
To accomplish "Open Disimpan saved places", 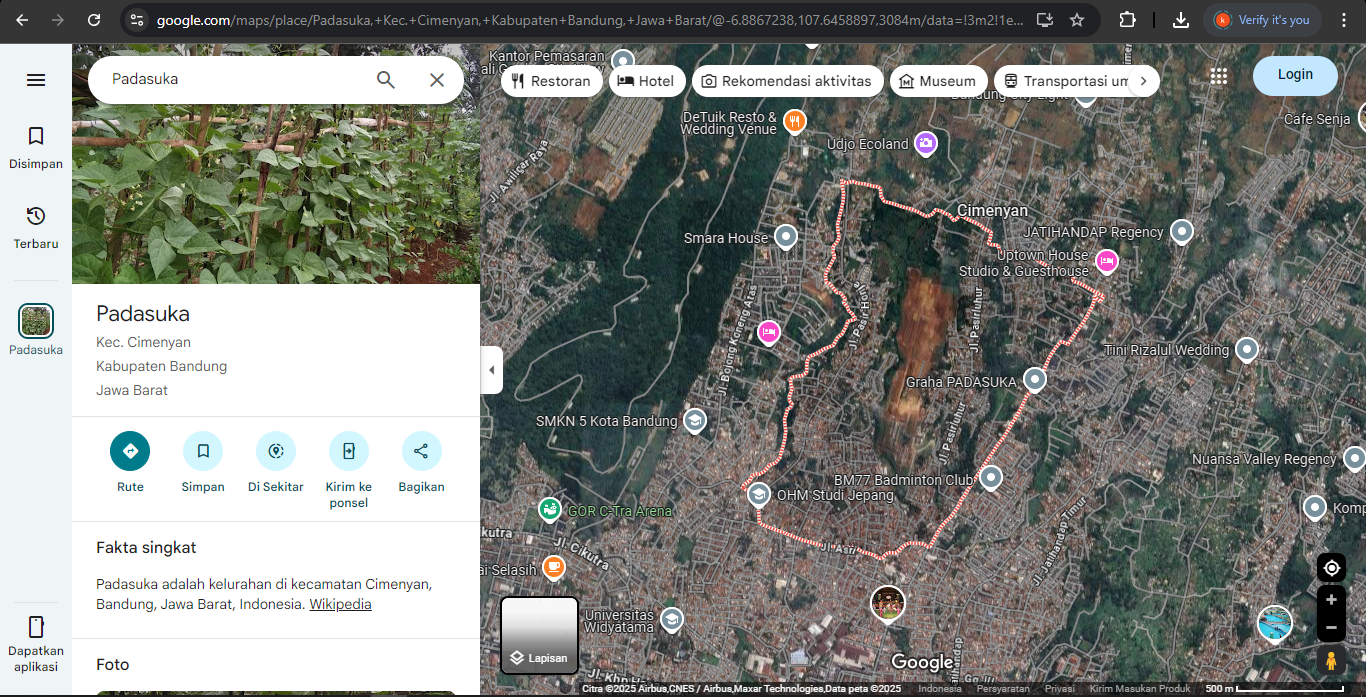I will point(36,147).
